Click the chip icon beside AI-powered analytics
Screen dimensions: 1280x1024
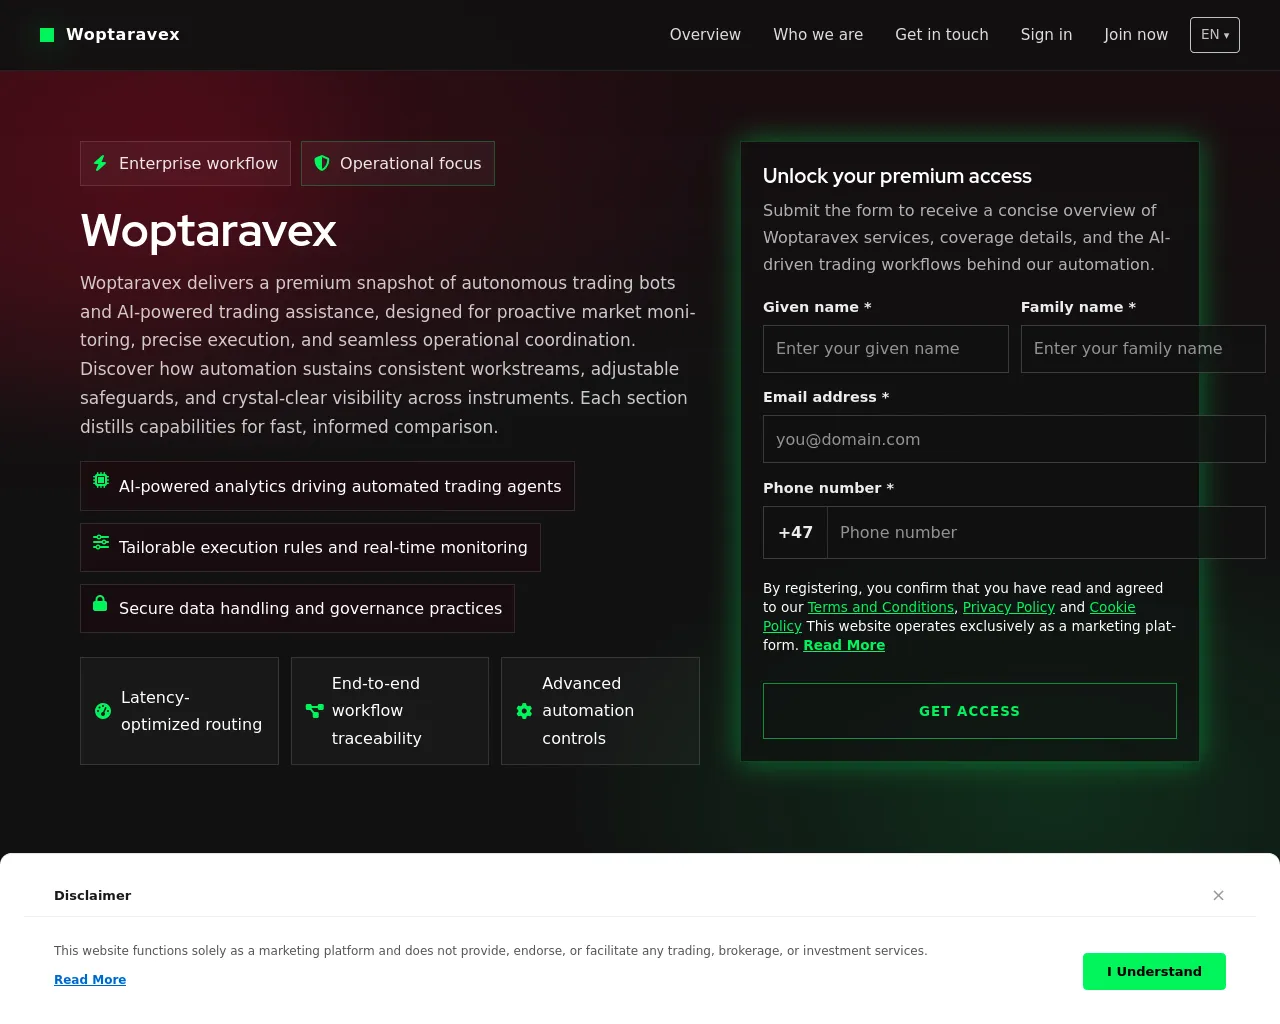(101, 480)
